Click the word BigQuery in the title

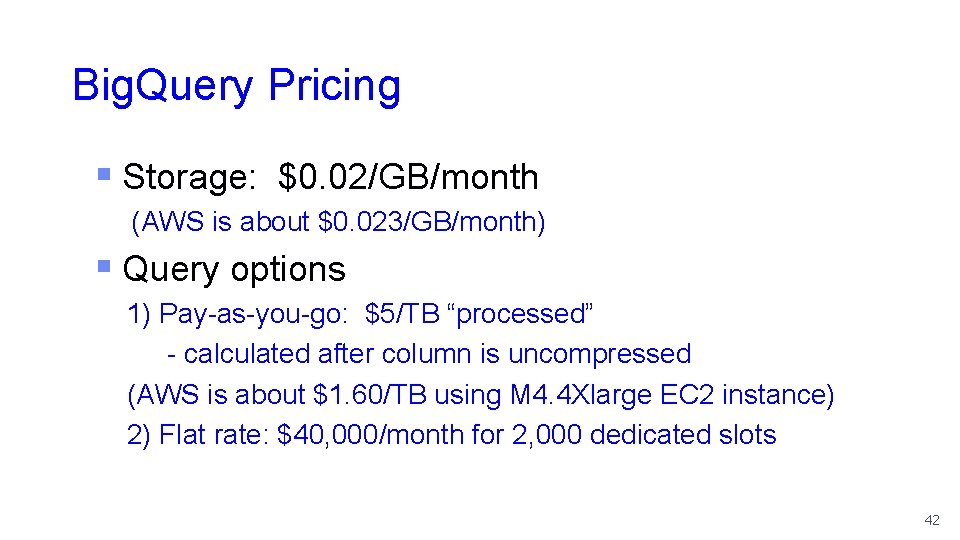click(x=163, y=86)
